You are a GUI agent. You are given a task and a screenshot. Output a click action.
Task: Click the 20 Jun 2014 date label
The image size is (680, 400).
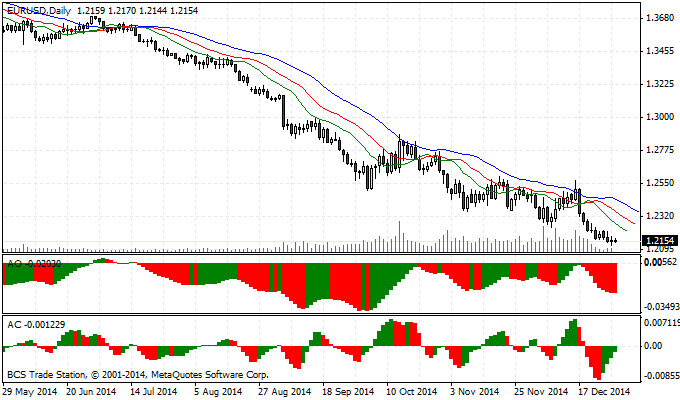pos(91,392)
